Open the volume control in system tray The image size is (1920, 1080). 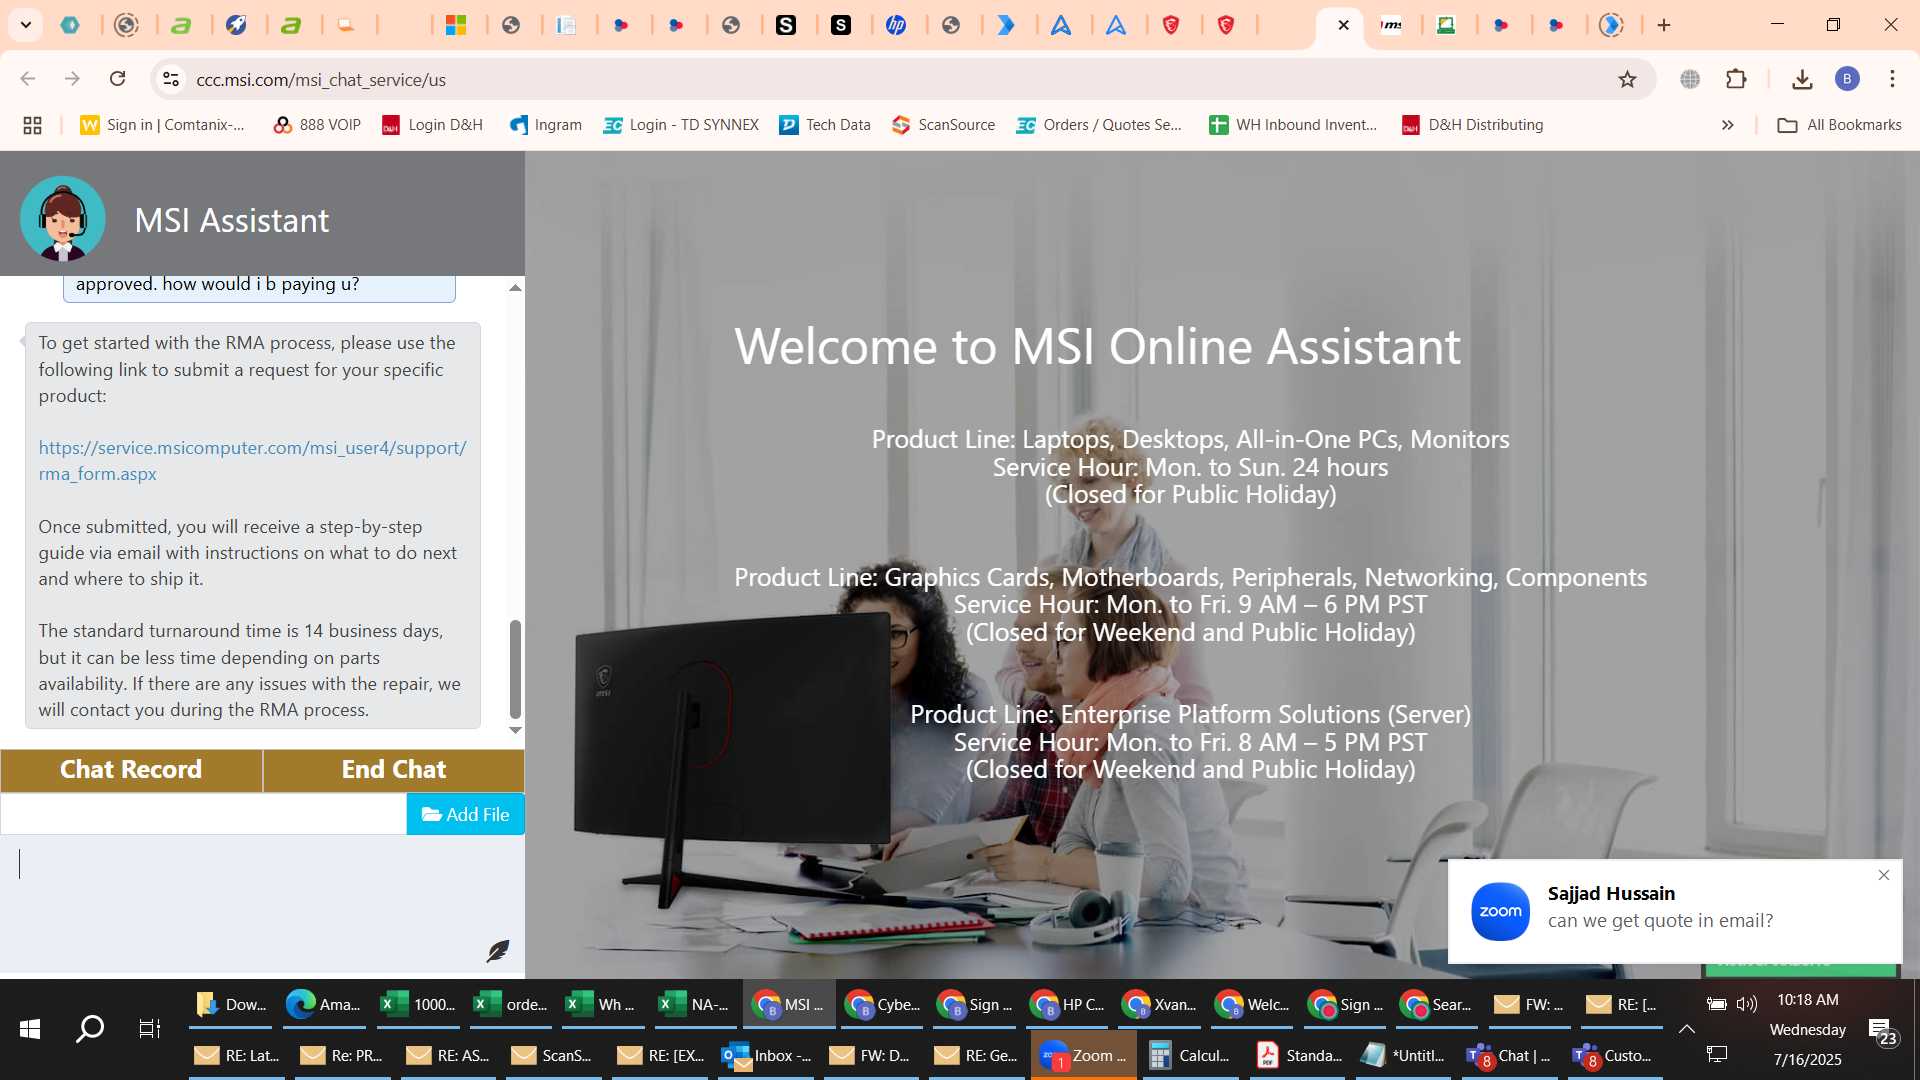(1747, 1004)
